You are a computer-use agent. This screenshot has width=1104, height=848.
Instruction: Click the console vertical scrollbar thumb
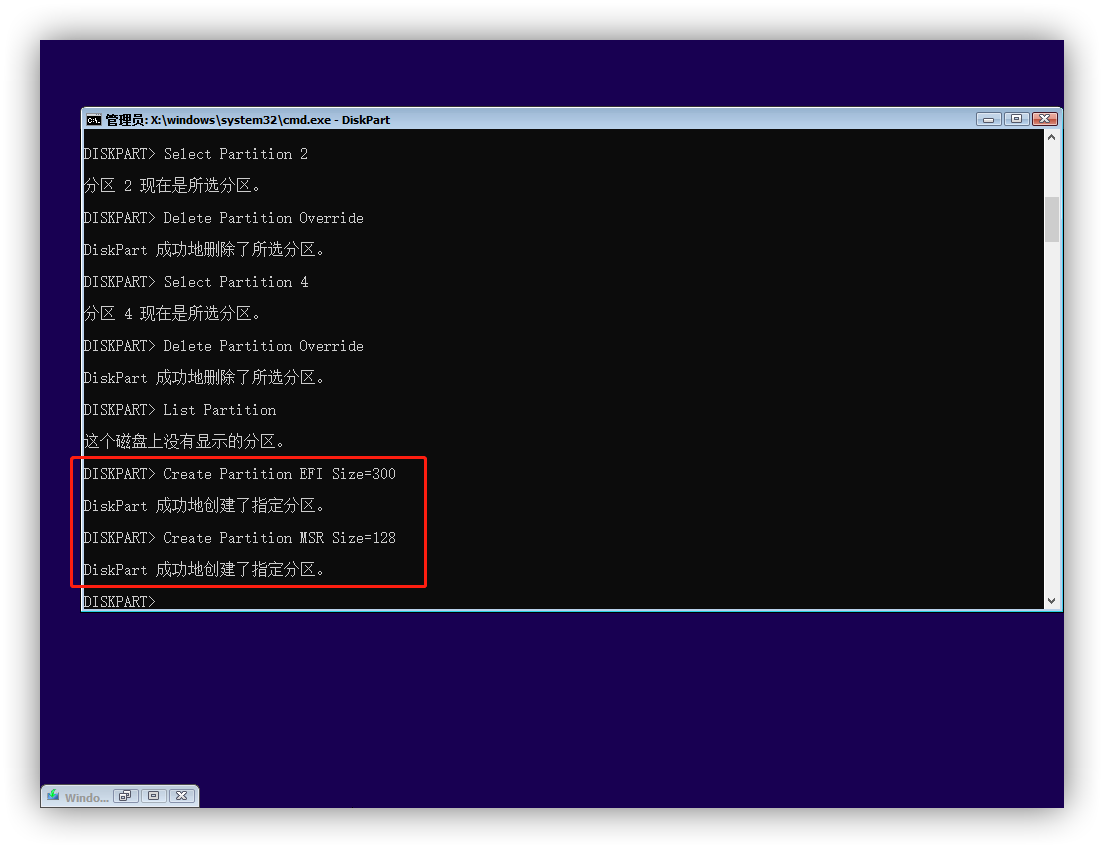1051,219
